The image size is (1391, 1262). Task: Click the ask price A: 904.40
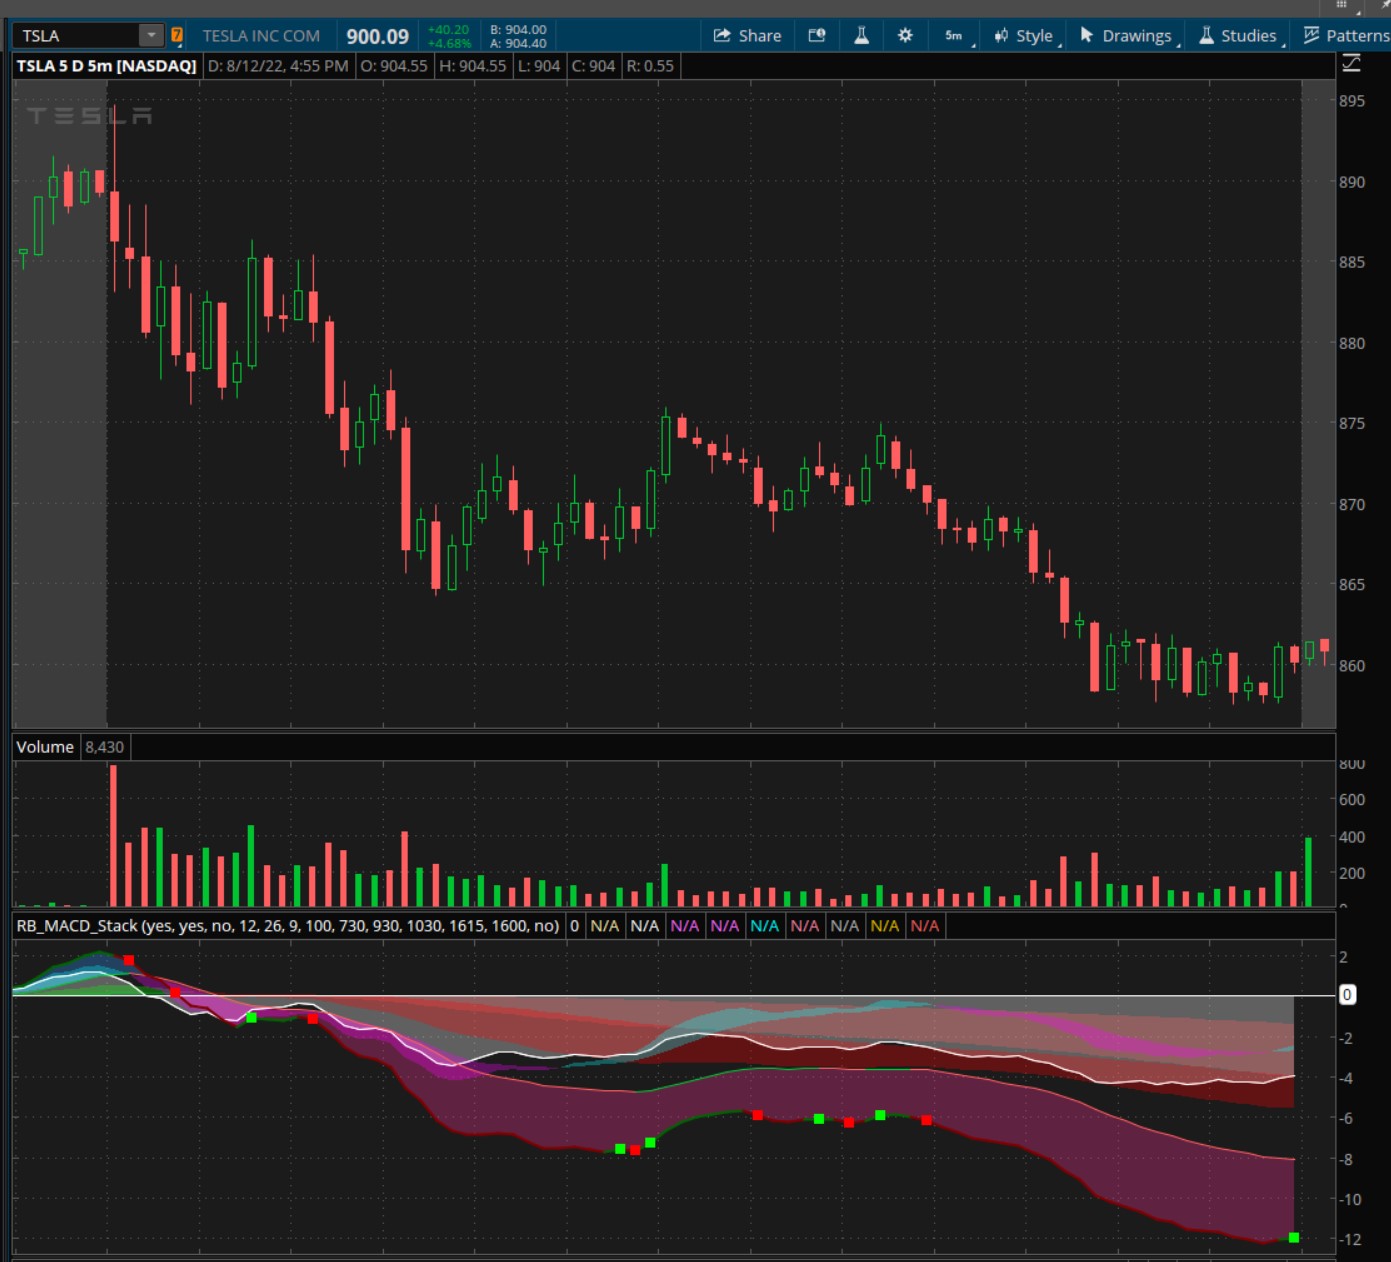point(518,43)
